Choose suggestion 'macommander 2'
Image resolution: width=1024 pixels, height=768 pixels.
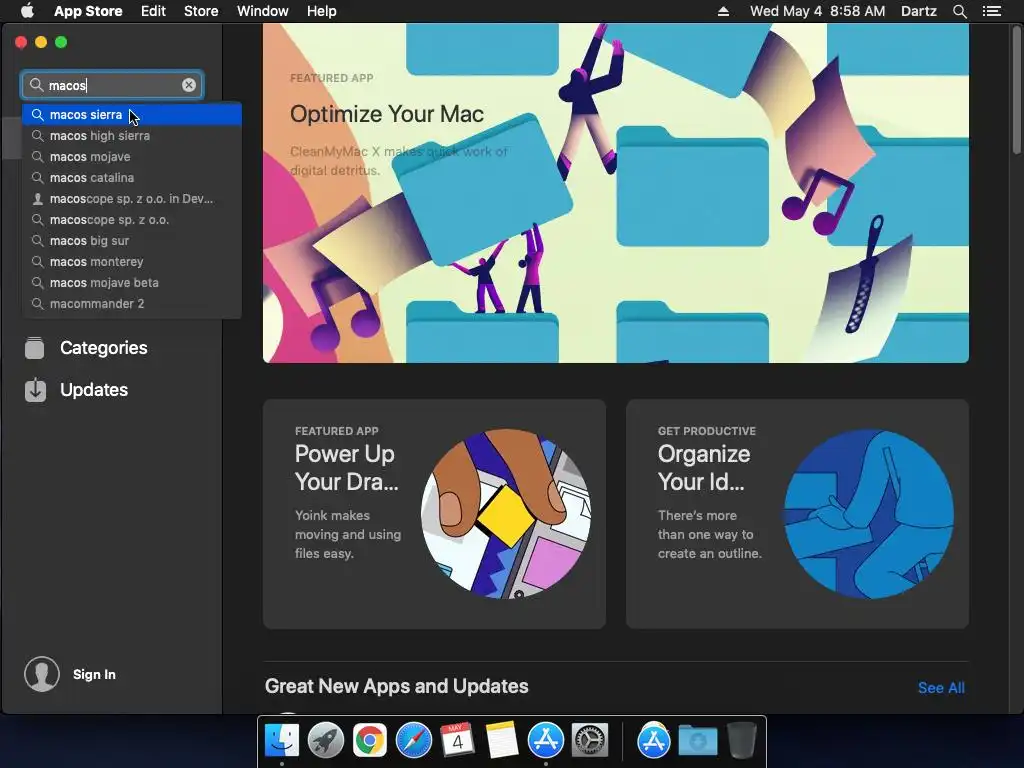(132, 303)
